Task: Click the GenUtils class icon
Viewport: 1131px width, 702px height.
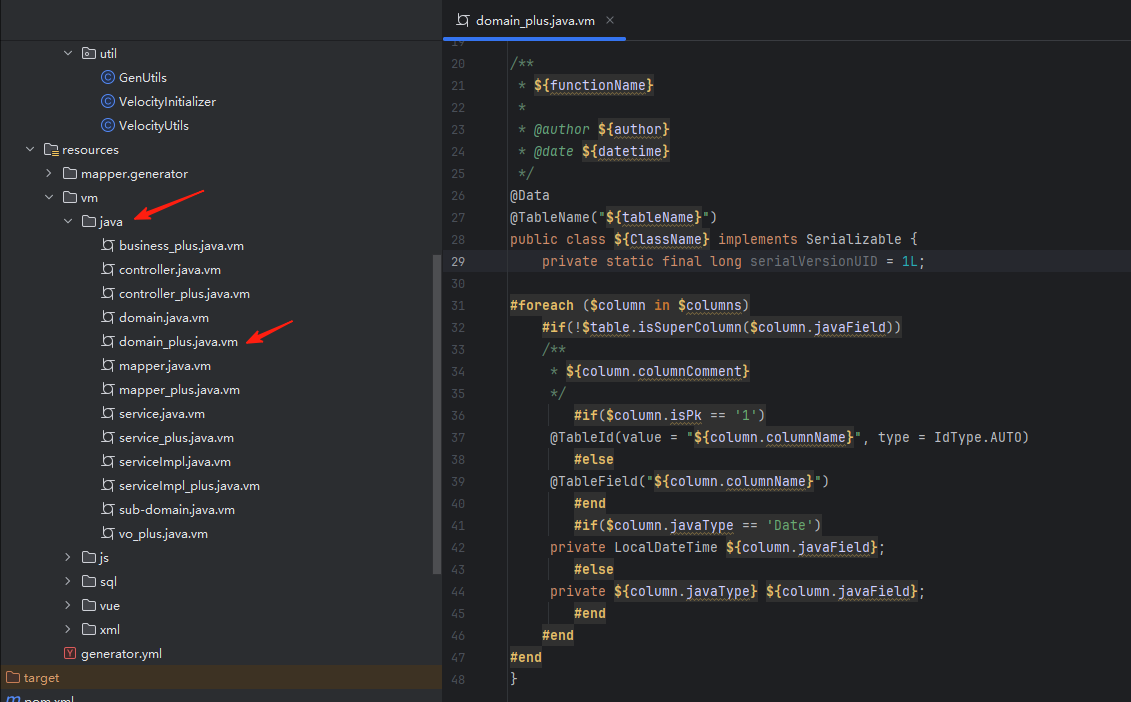Action: coord(107,77)
